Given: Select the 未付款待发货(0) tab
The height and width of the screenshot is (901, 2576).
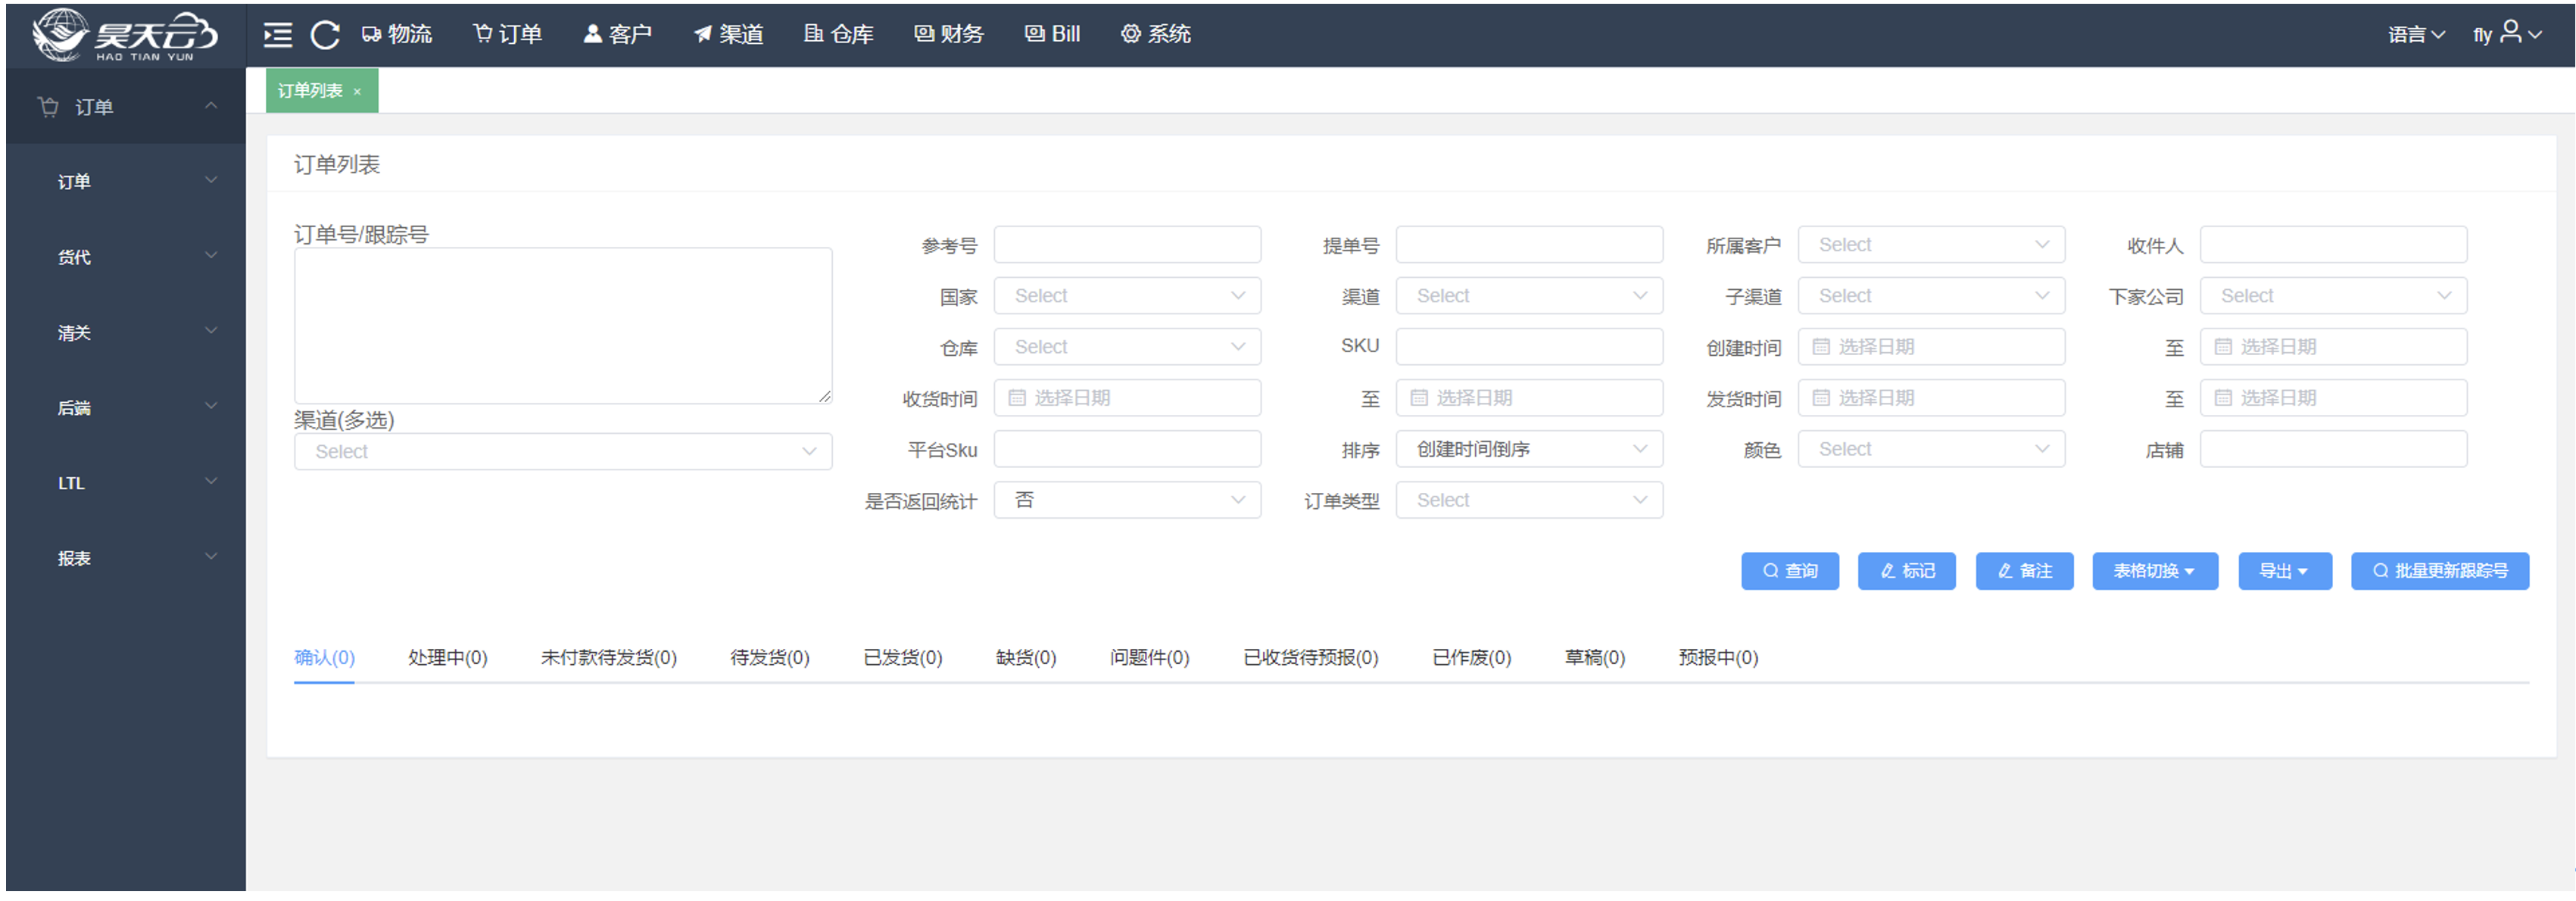Looking at the screenshot, I should (x=609, y=658).
